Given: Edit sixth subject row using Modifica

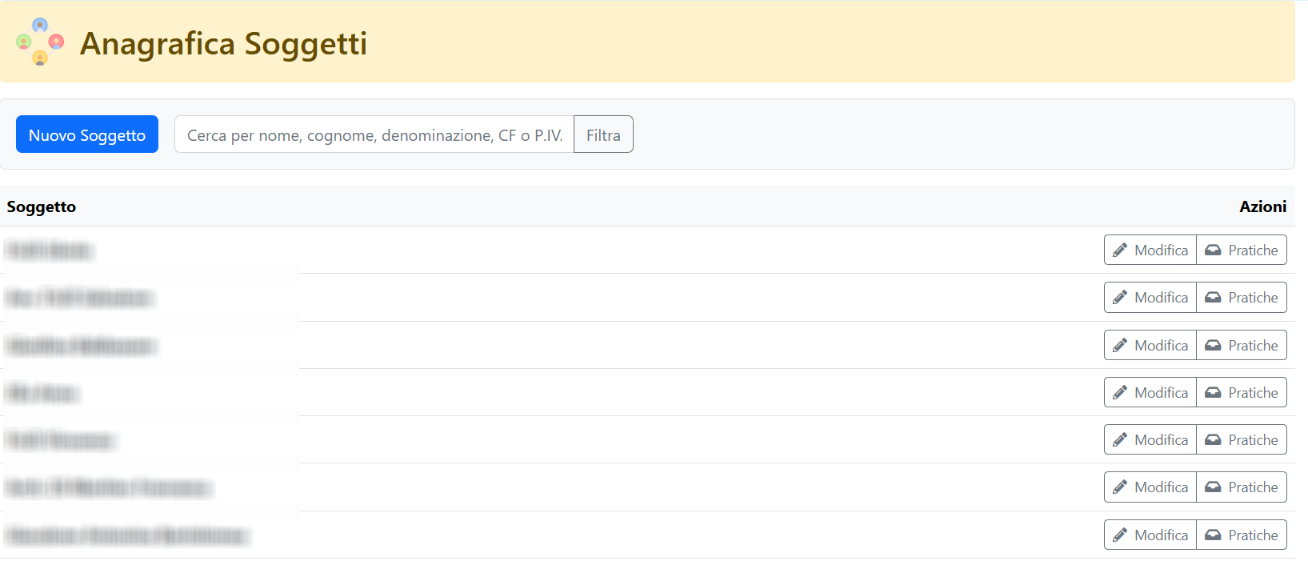Looking at the screenshot, I should point(1150,487).
